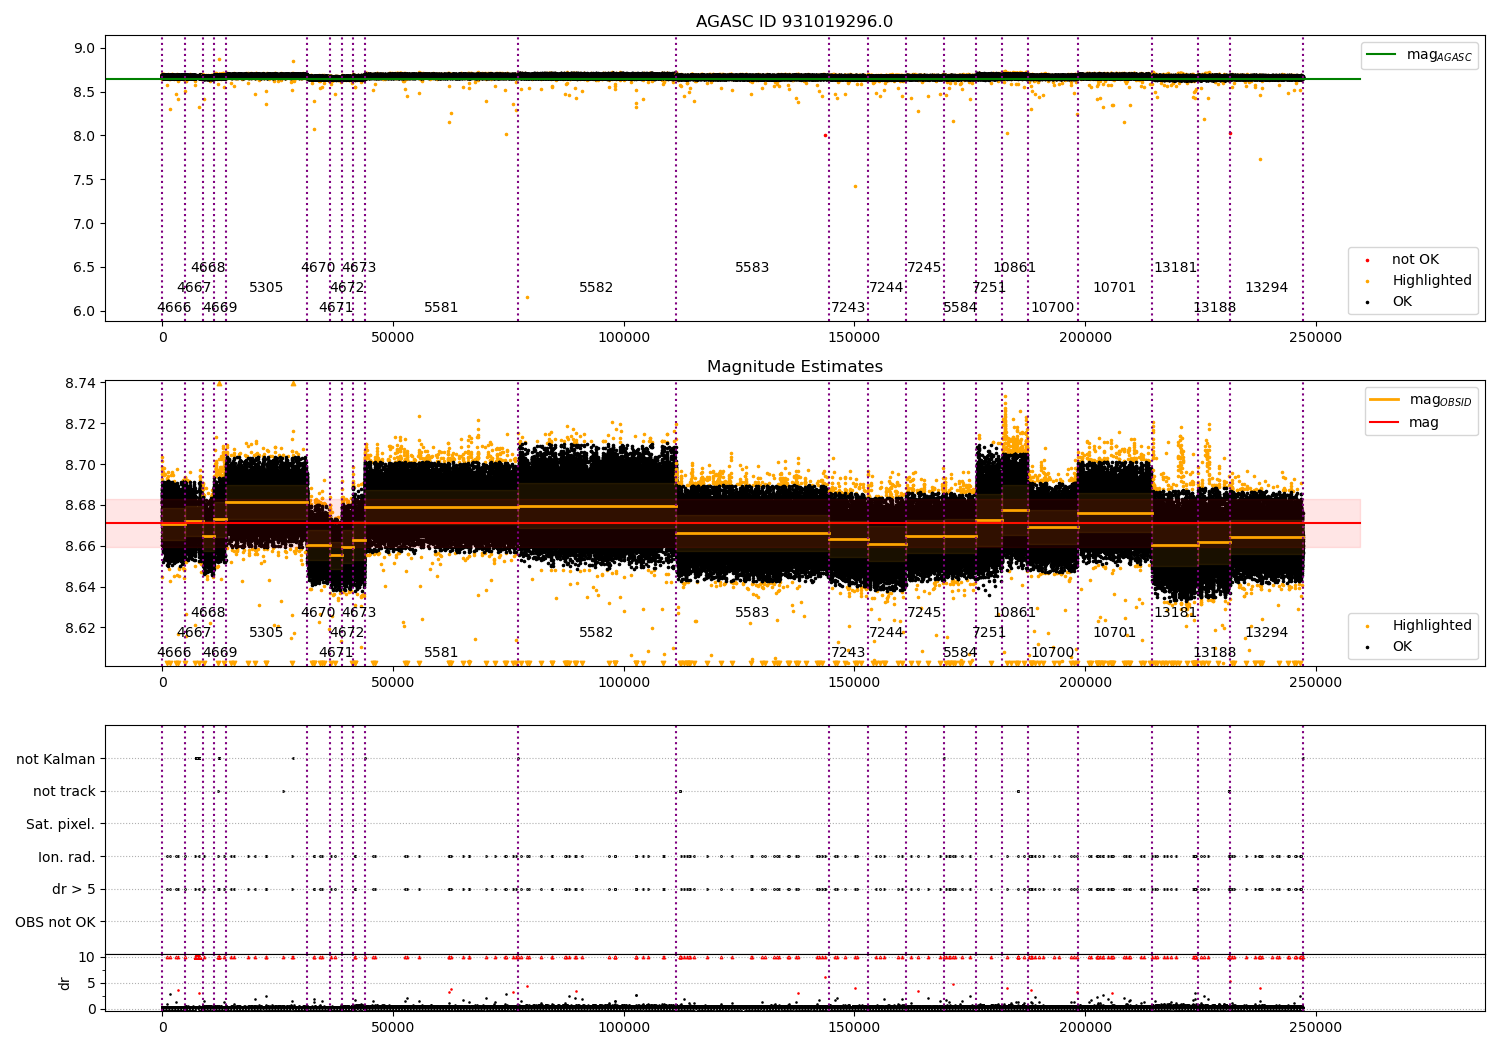The image size is (1500, 1050).
Task: Click OBSID label 10701 in top plot
Action: [x=1114, y=288]
